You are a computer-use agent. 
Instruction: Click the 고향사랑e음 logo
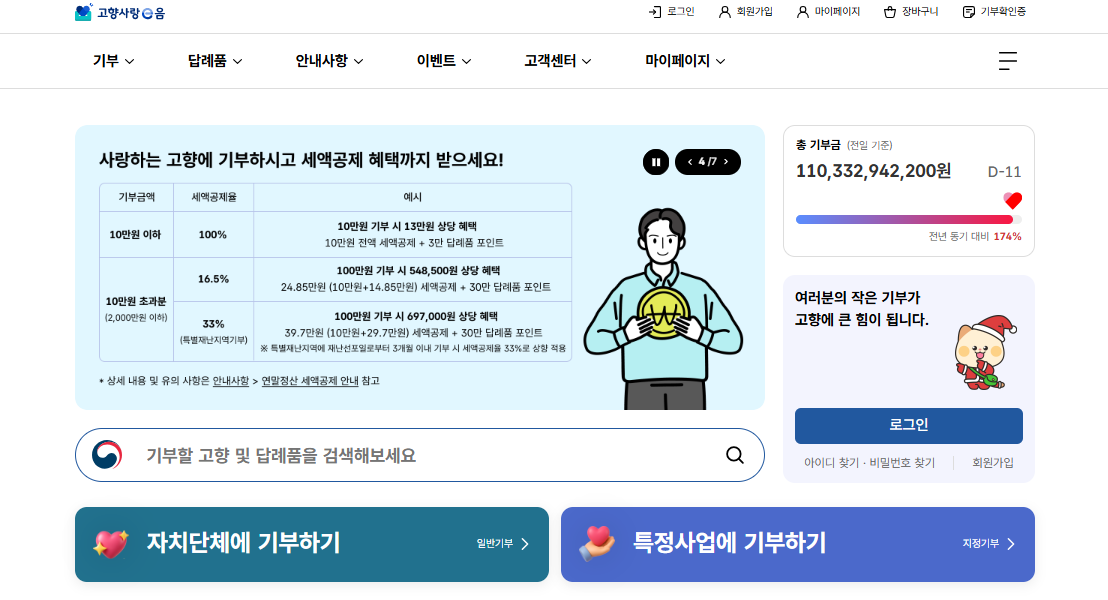click(x=119, y=12)
